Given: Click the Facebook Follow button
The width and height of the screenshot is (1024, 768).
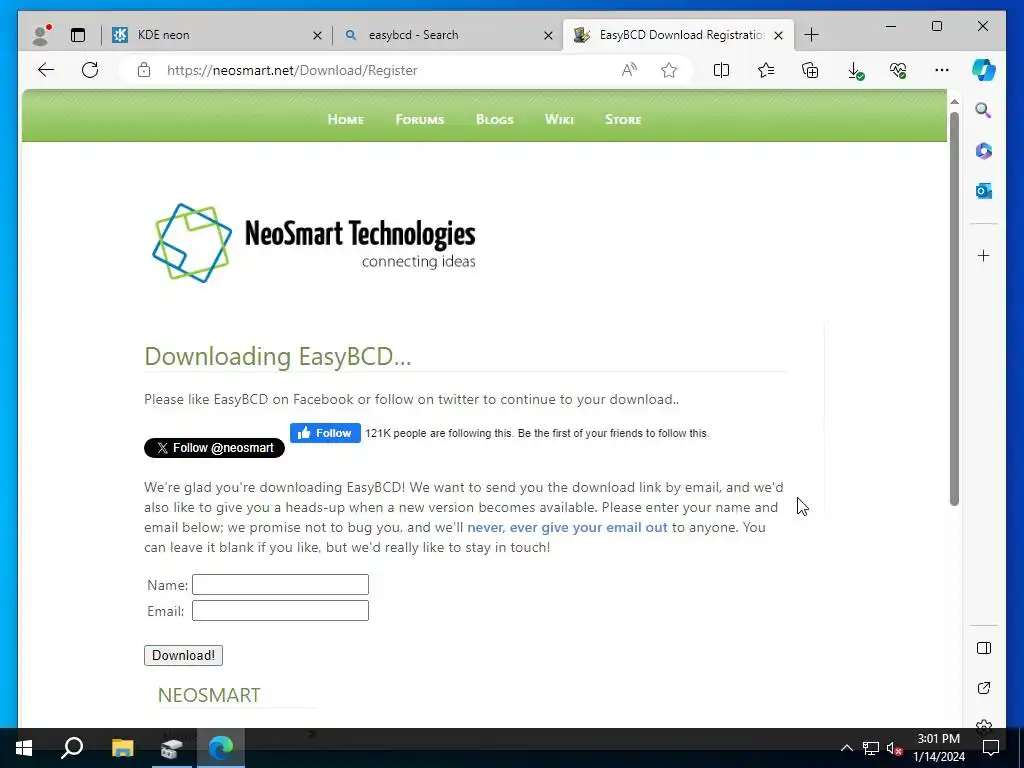Looking at the screenshot, I should point(325,433).
